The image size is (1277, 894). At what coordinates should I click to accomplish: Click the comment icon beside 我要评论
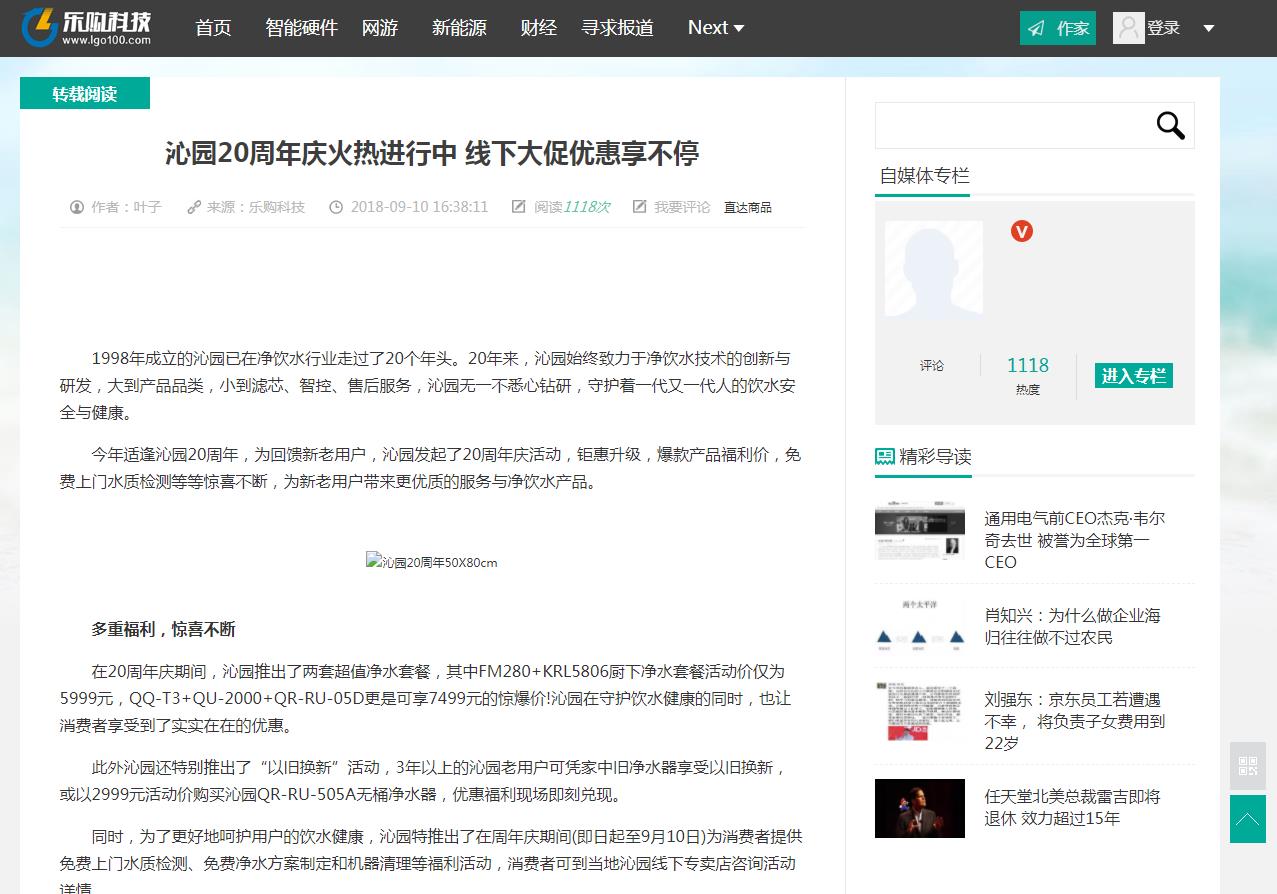[640, 207]
